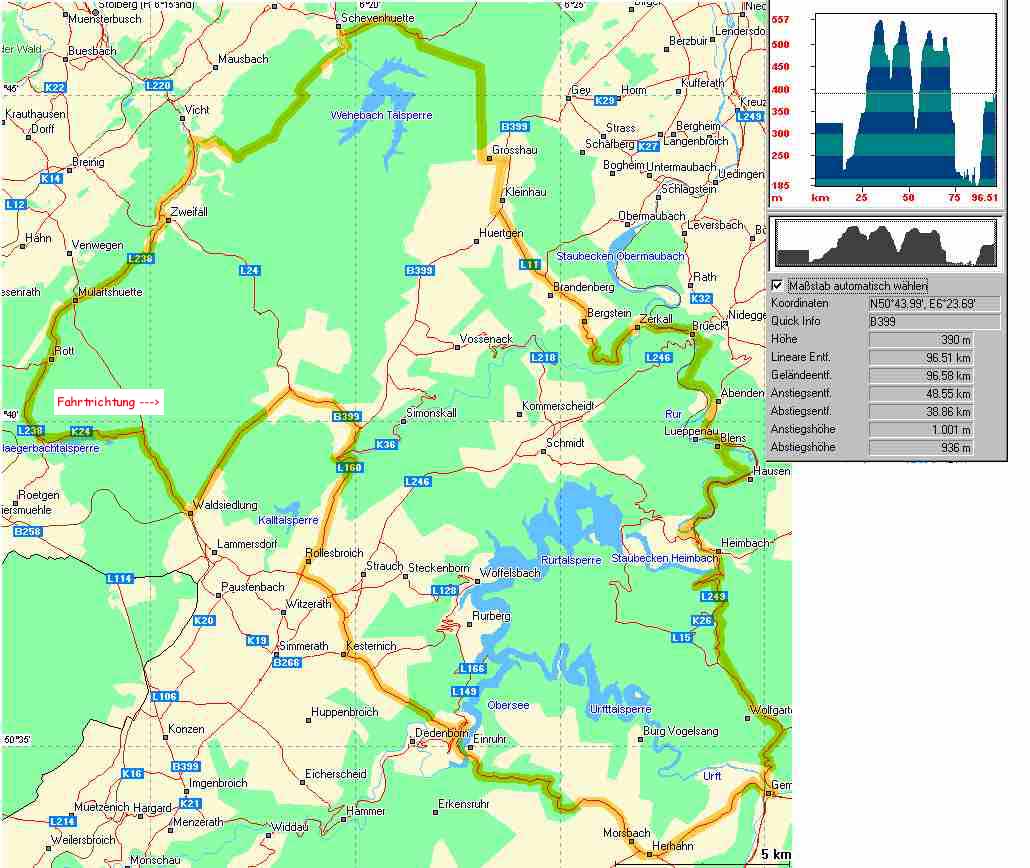The width and height of the screenshot is (1030, 868).
Task: Click the colored elevation profile chart
Action: point(905,100)
